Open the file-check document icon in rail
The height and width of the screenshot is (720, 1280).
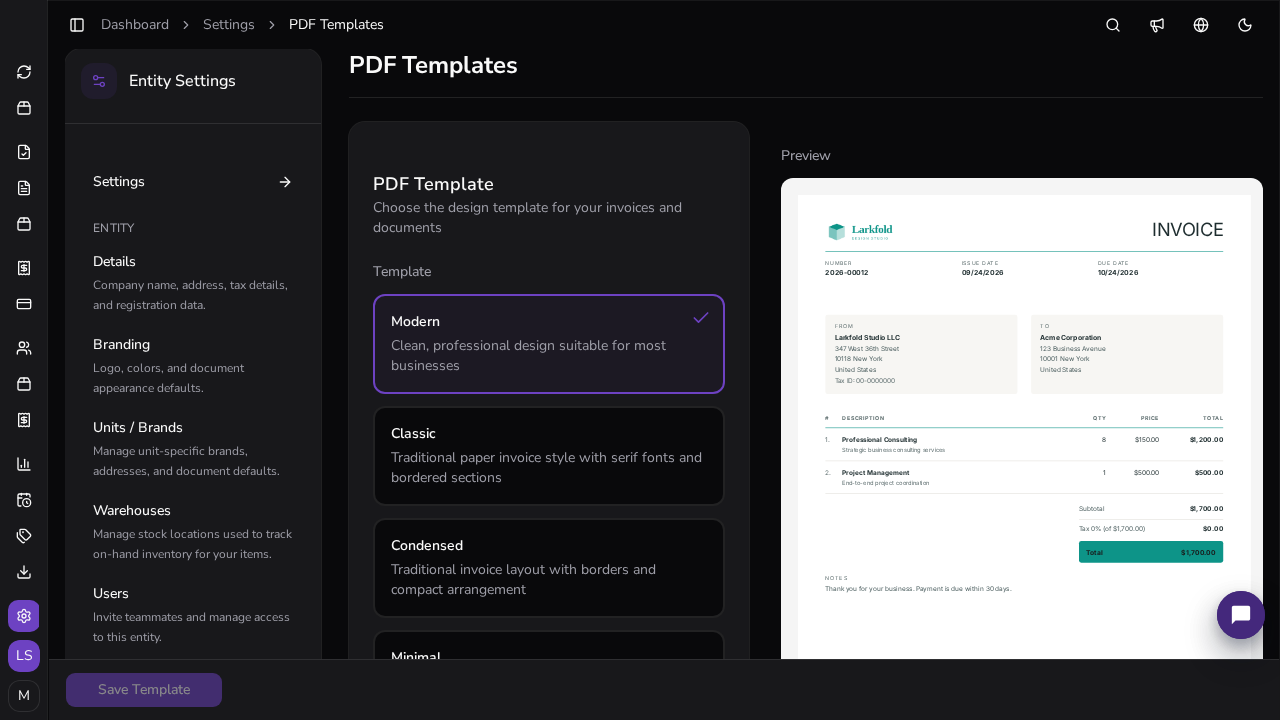click(24, 152)
